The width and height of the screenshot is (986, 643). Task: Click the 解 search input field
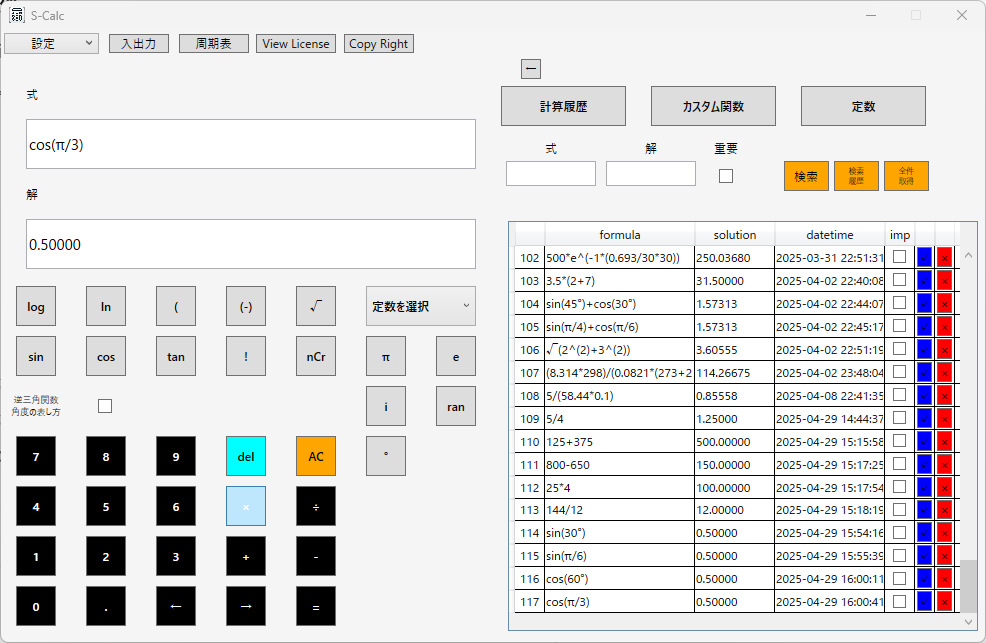tap(651, 173)
